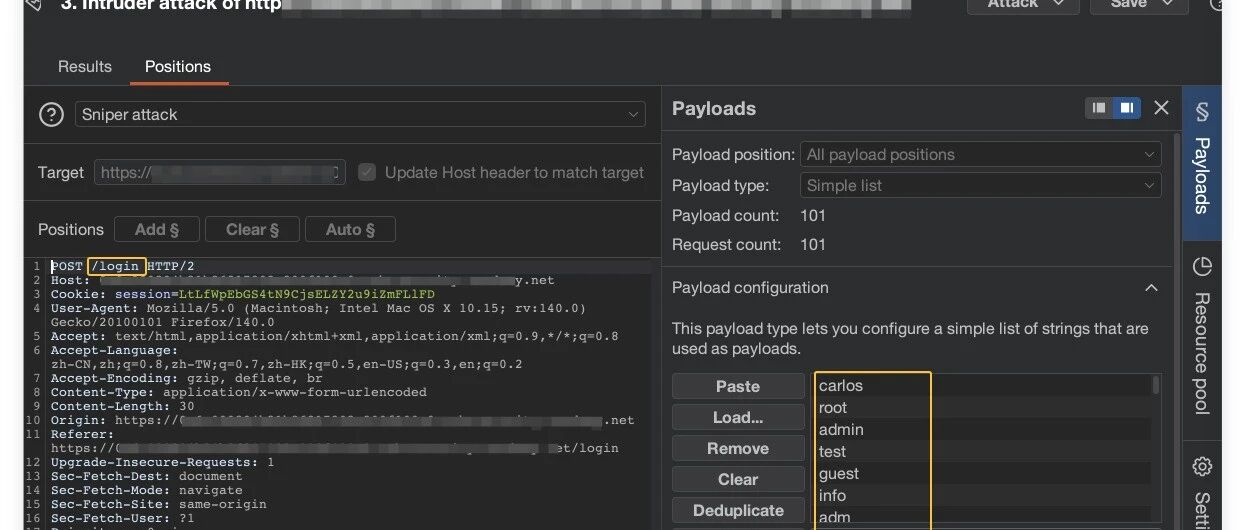Close the Payloads panel
The height and width of the screenshot is (530, 1245).
coord(1161,108)
